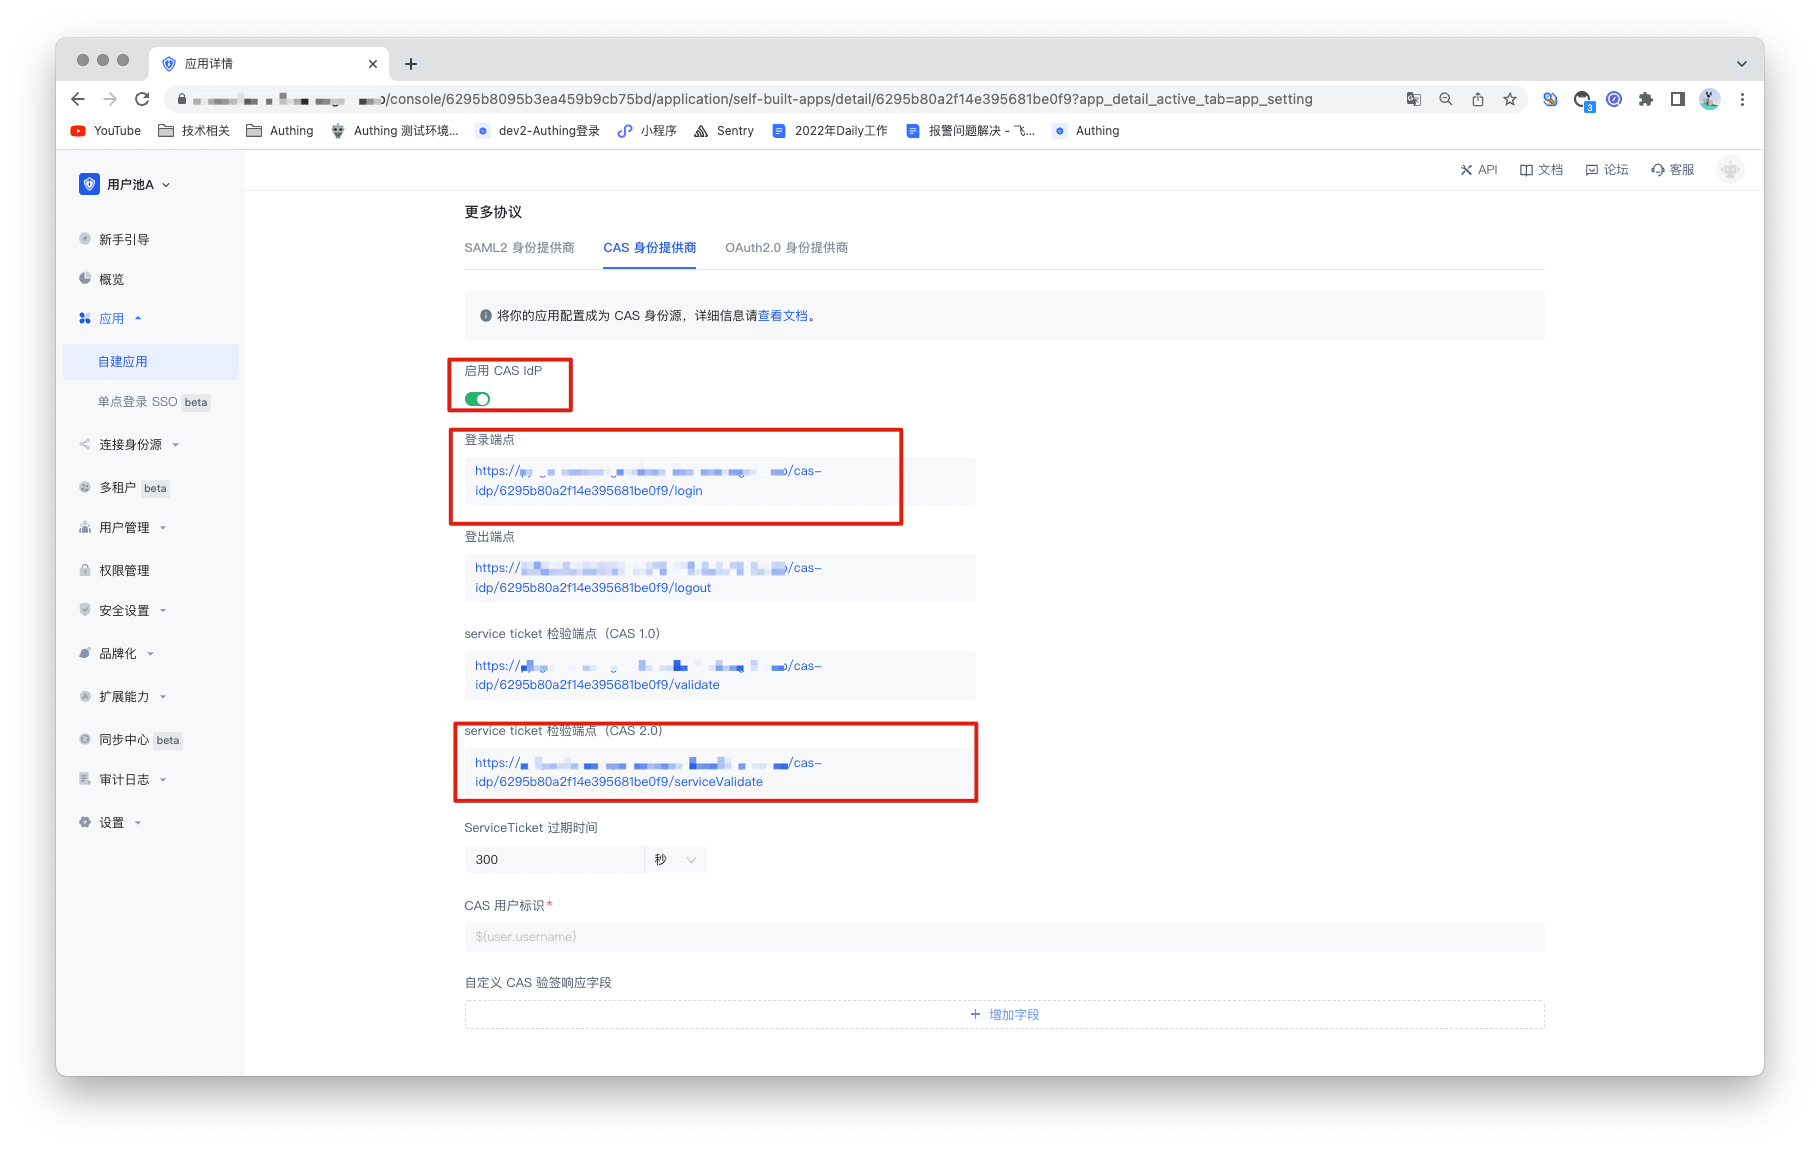Click the 客服 customer service icon

pyautogui.click(x=1658, y=170)
